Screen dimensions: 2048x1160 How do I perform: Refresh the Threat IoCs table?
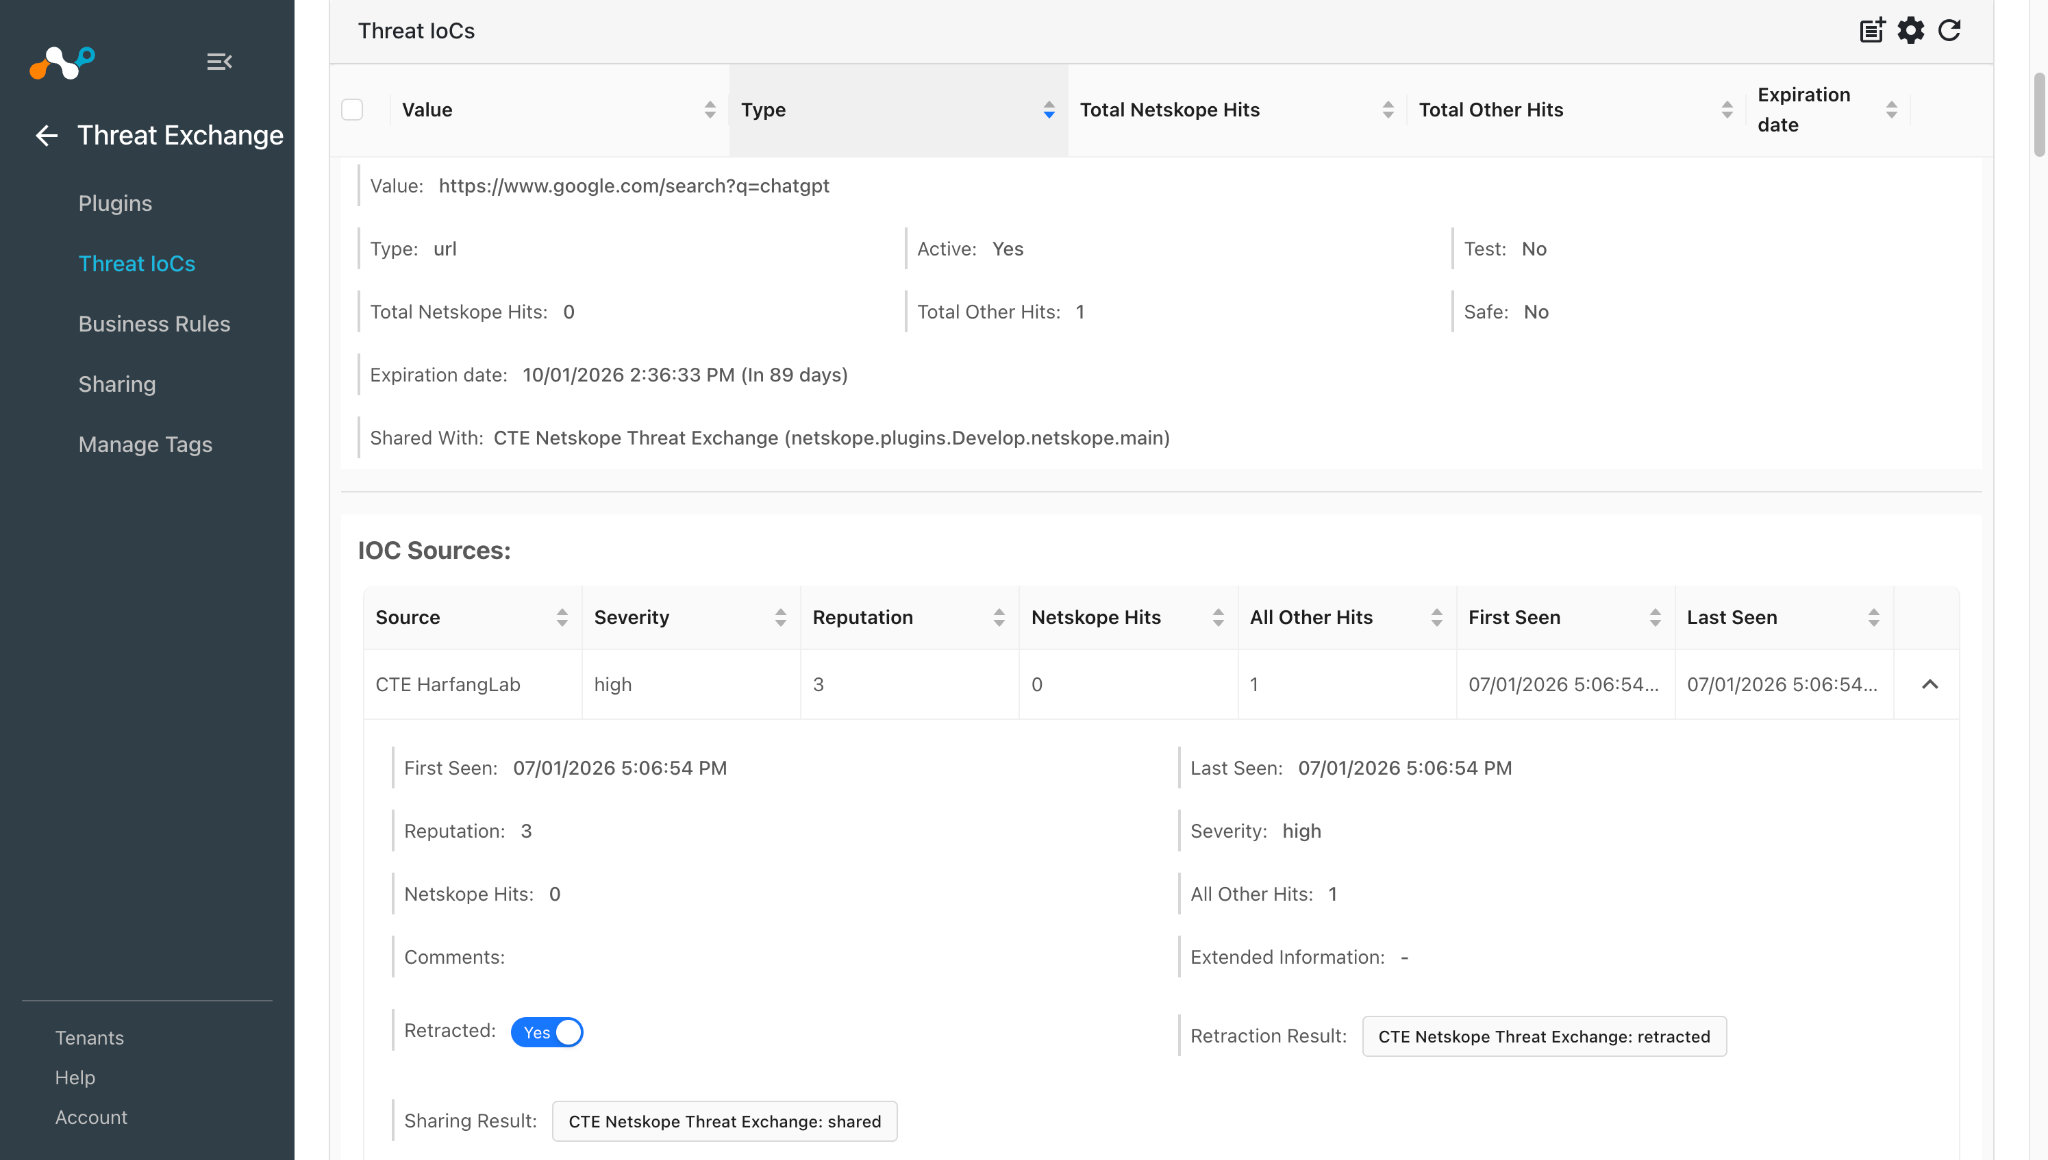1950,30
